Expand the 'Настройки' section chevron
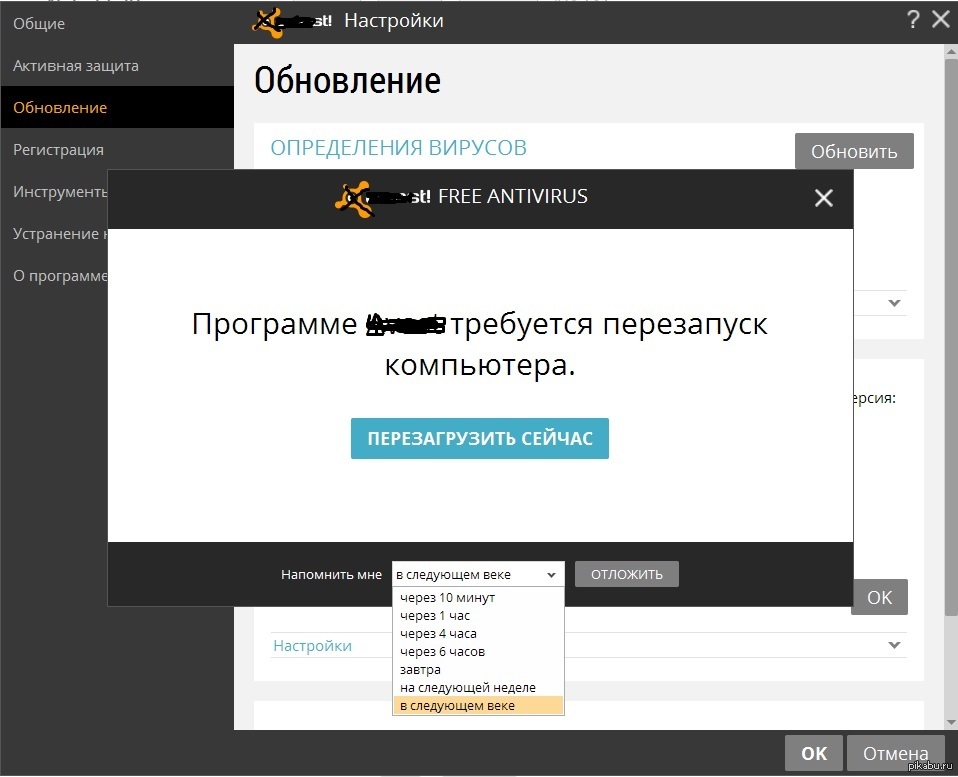The image size is (958, 777). coord(894,645)
